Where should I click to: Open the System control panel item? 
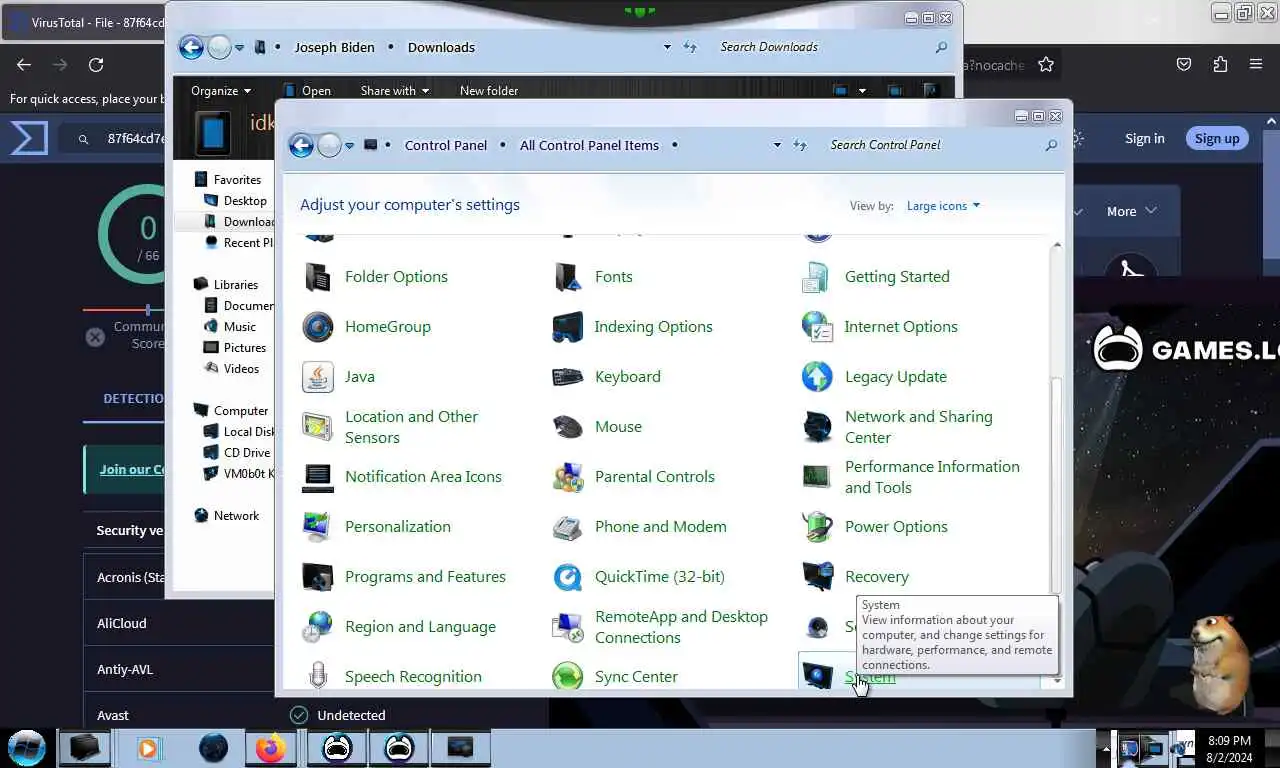pos(870,677)
